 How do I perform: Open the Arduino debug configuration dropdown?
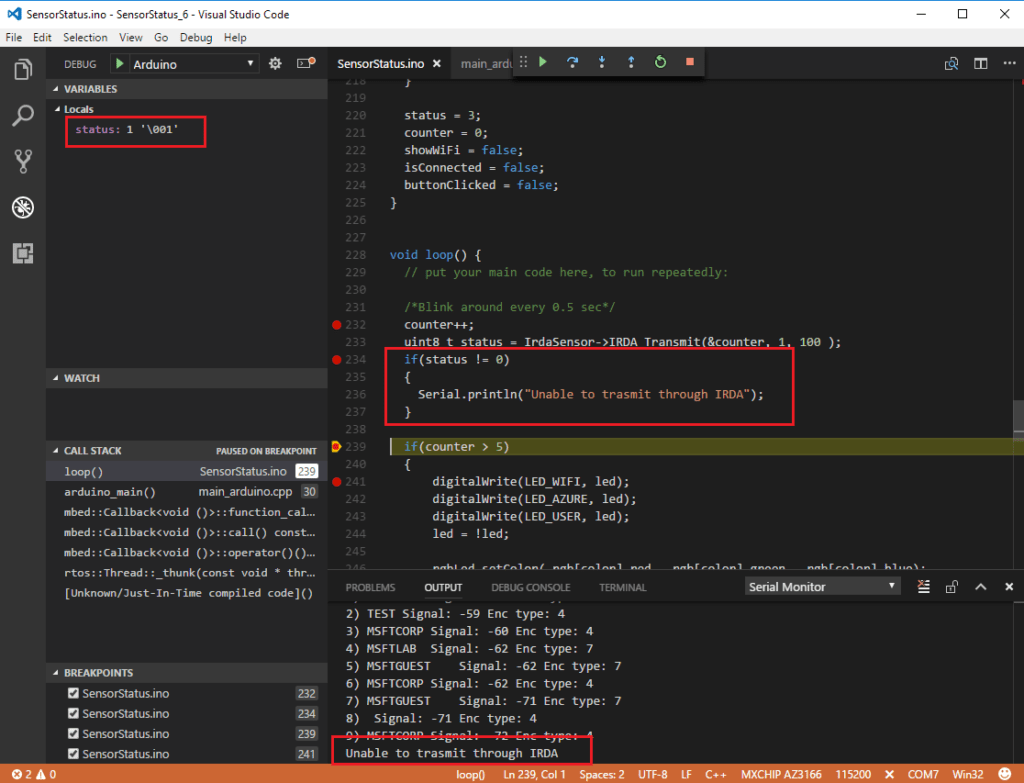pos(192,64)
